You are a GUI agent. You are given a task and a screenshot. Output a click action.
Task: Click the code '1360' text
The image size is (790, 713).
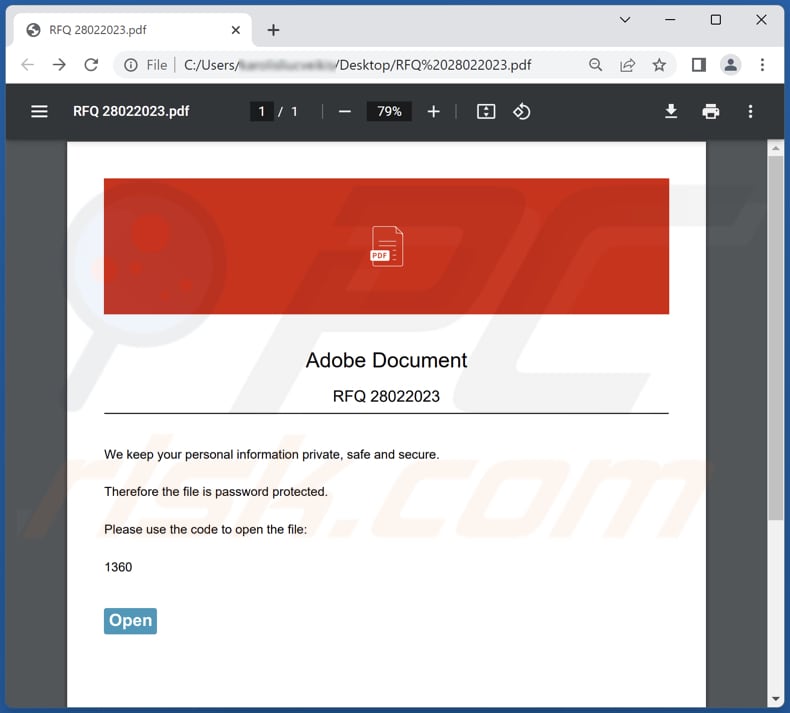[118, 567]
